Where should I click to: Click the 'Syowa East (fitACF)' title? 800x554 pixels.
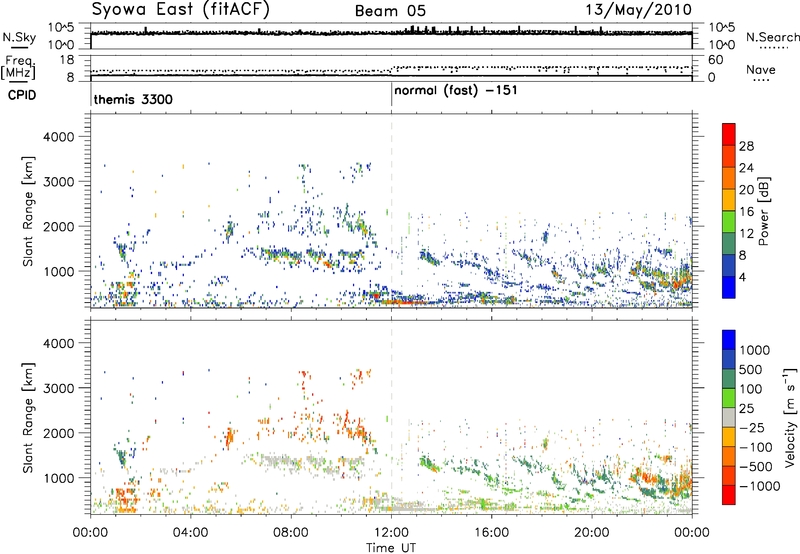click(180, 9)
